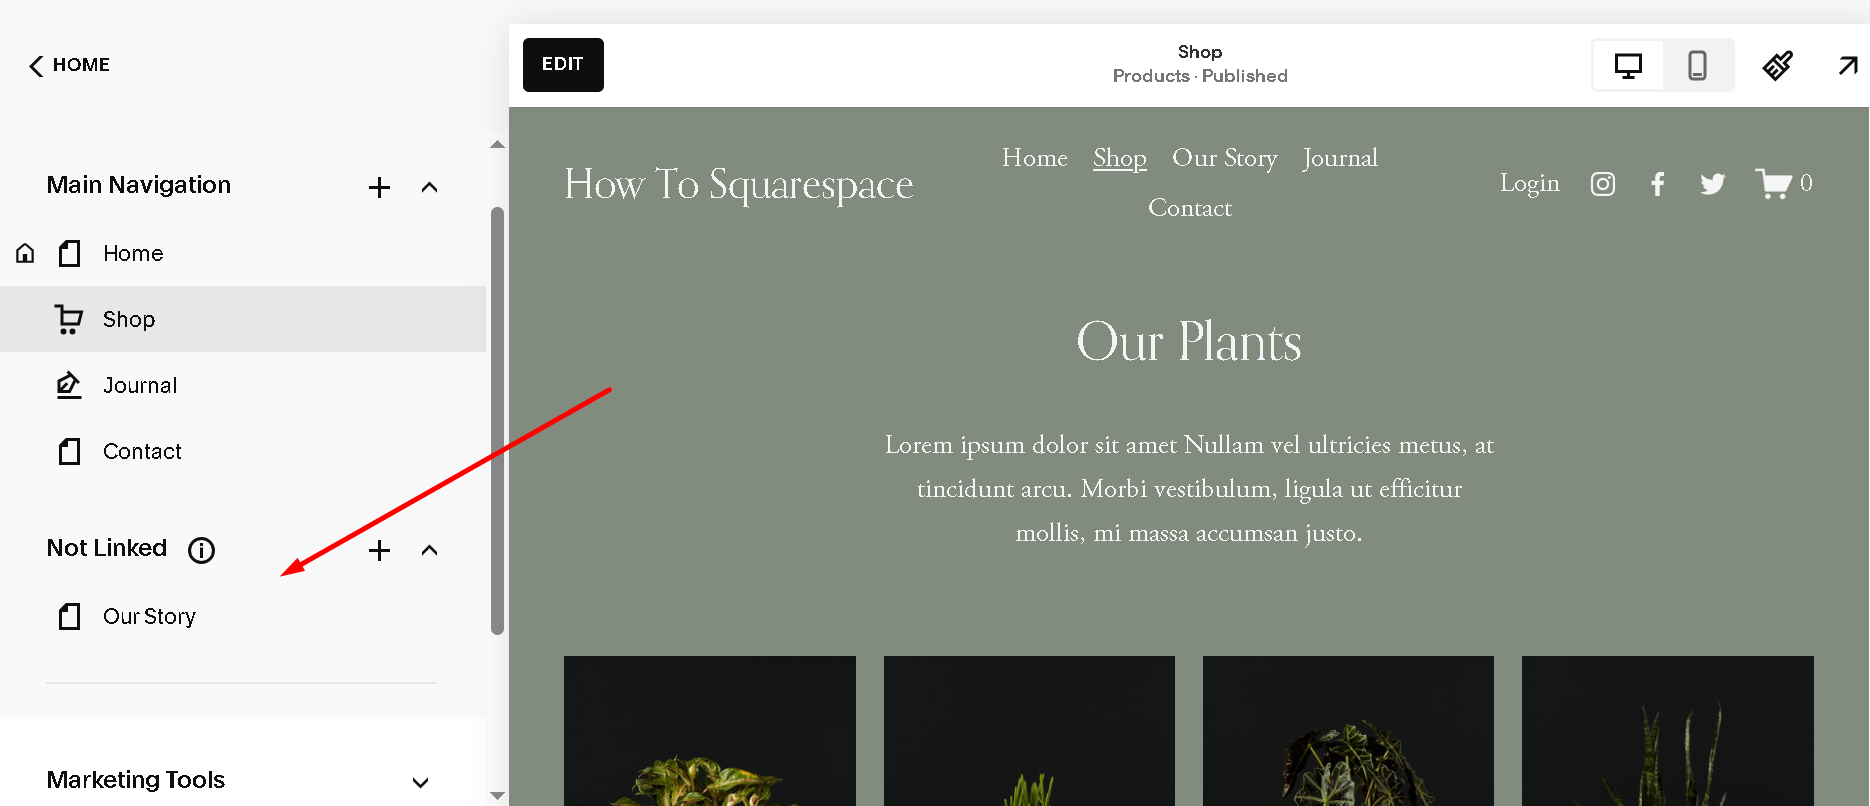Collapse the Not Linked section
This screenshot has height=806, width=1870.
pos(430,550)
